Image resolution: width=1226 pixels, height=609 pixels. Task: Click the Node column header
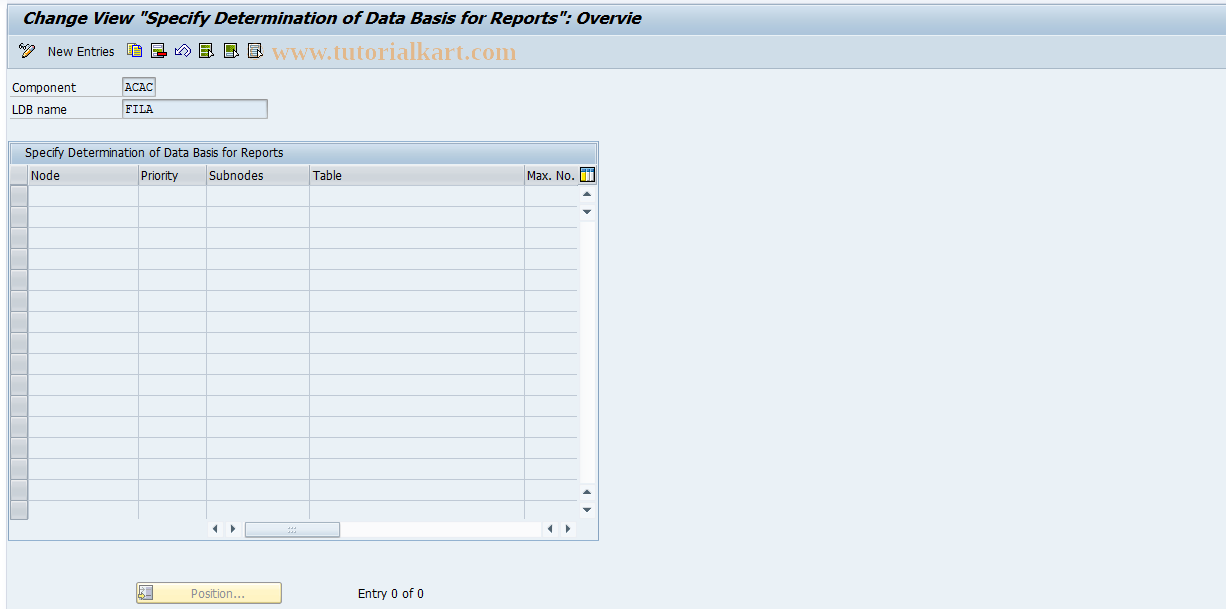click(83, 176)
